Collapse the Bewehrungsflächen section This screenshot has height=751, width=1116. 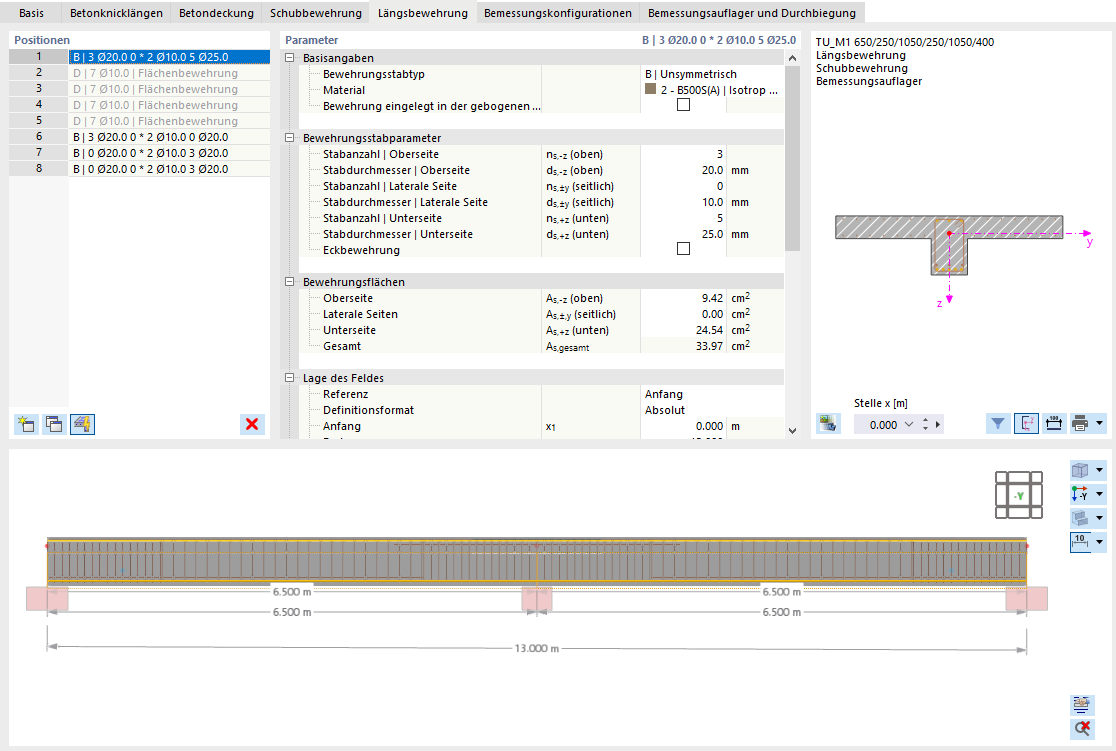coord(290,282)
